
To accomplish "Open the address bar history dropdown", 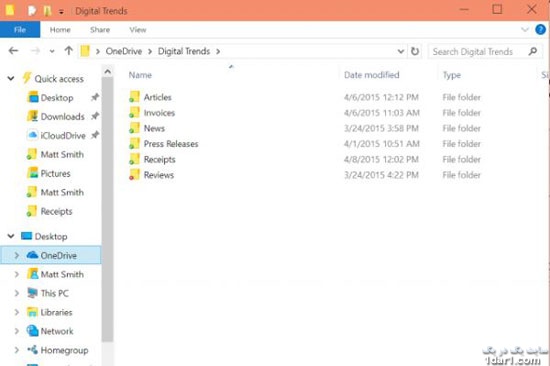I will pos(401,52).
